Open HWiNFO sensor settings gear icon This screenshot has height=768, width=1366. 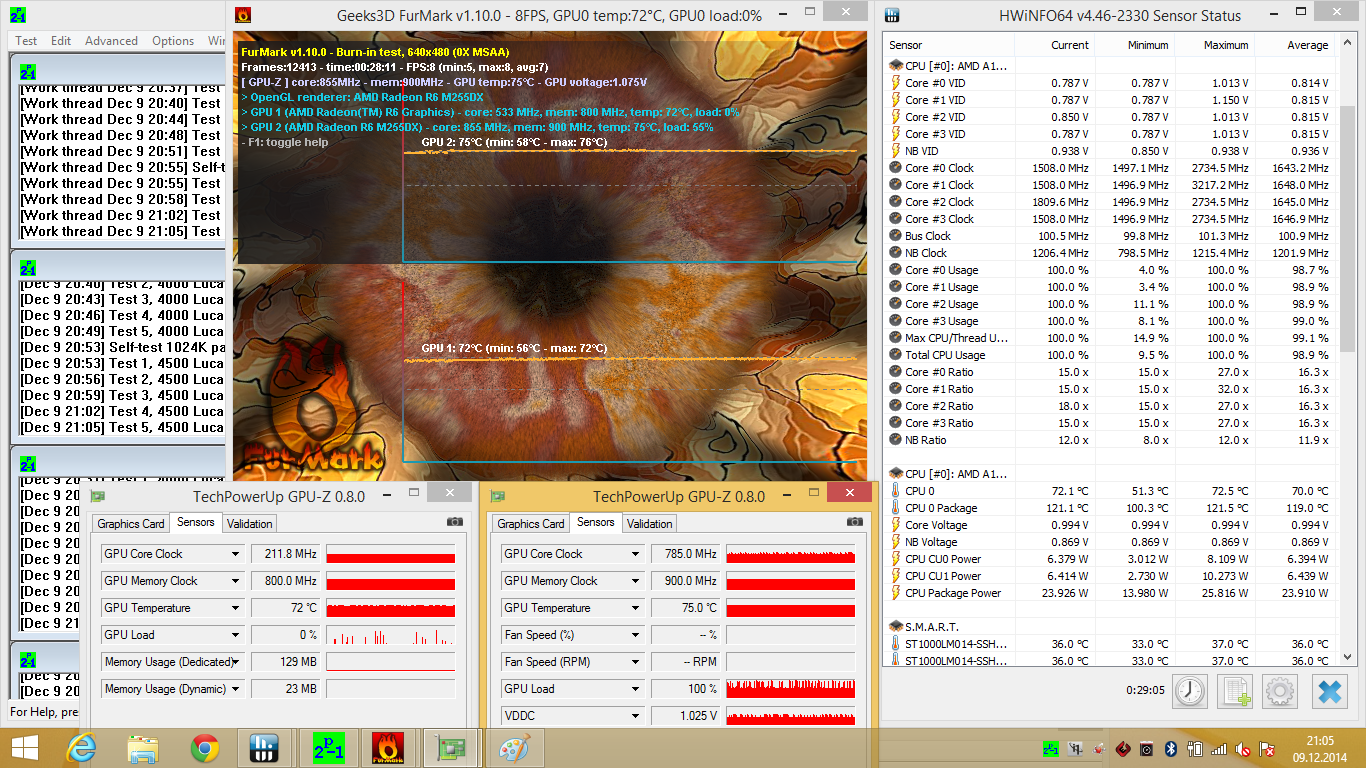pos(1280,691)
